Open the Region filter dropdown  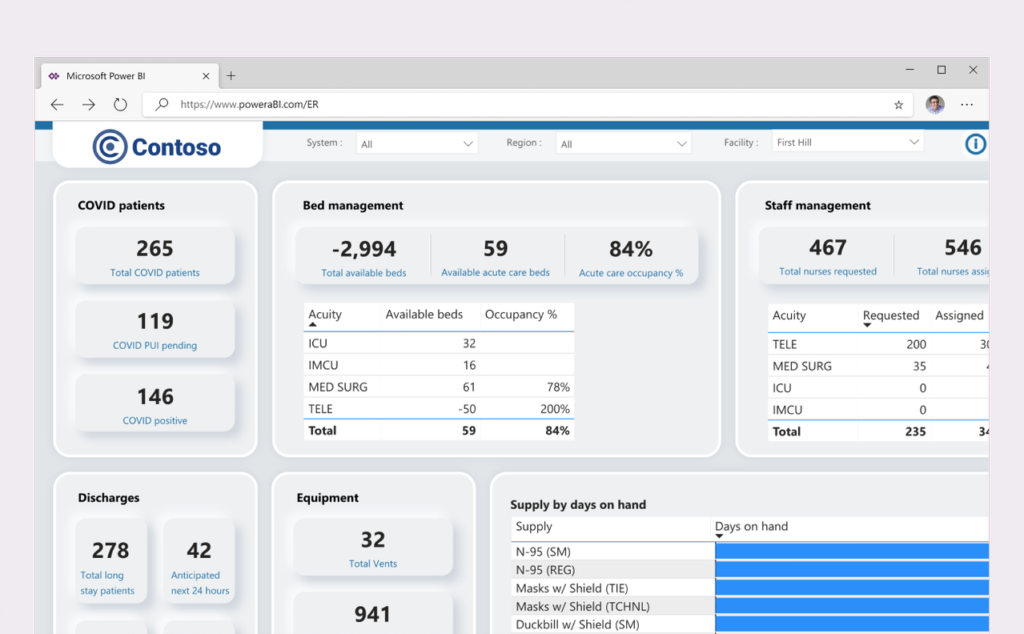point(623,142)
